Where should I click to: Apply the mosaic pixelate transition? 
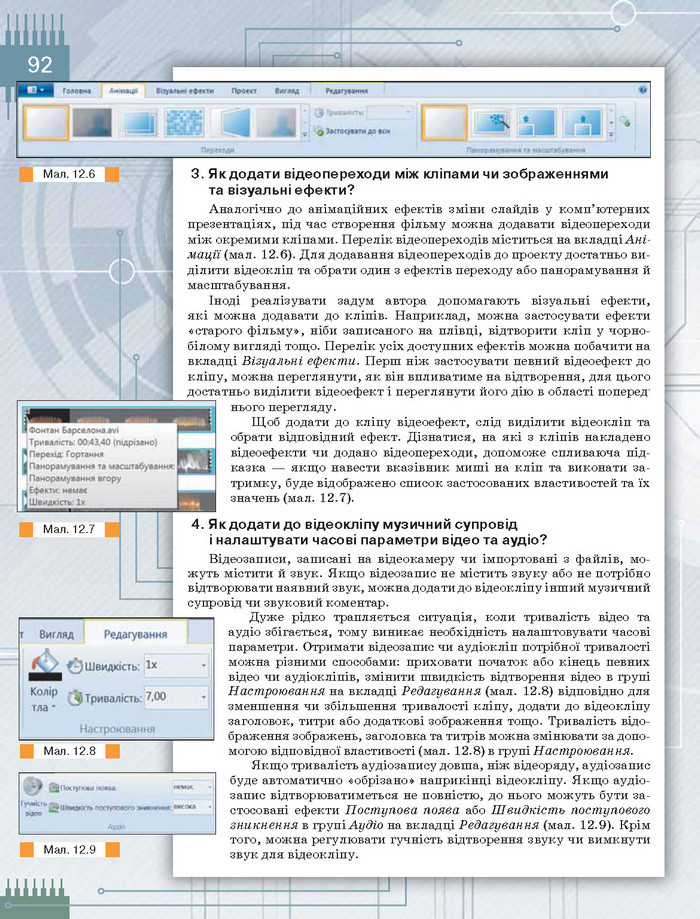coord(185,122)
